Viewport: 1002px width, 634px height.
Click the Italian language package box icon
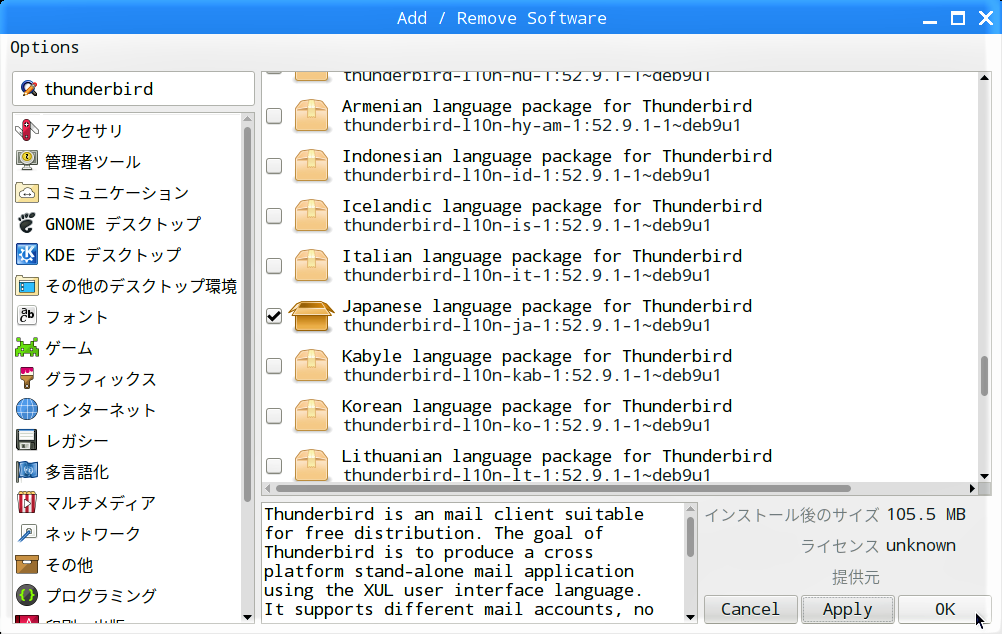tap(311, 265)
